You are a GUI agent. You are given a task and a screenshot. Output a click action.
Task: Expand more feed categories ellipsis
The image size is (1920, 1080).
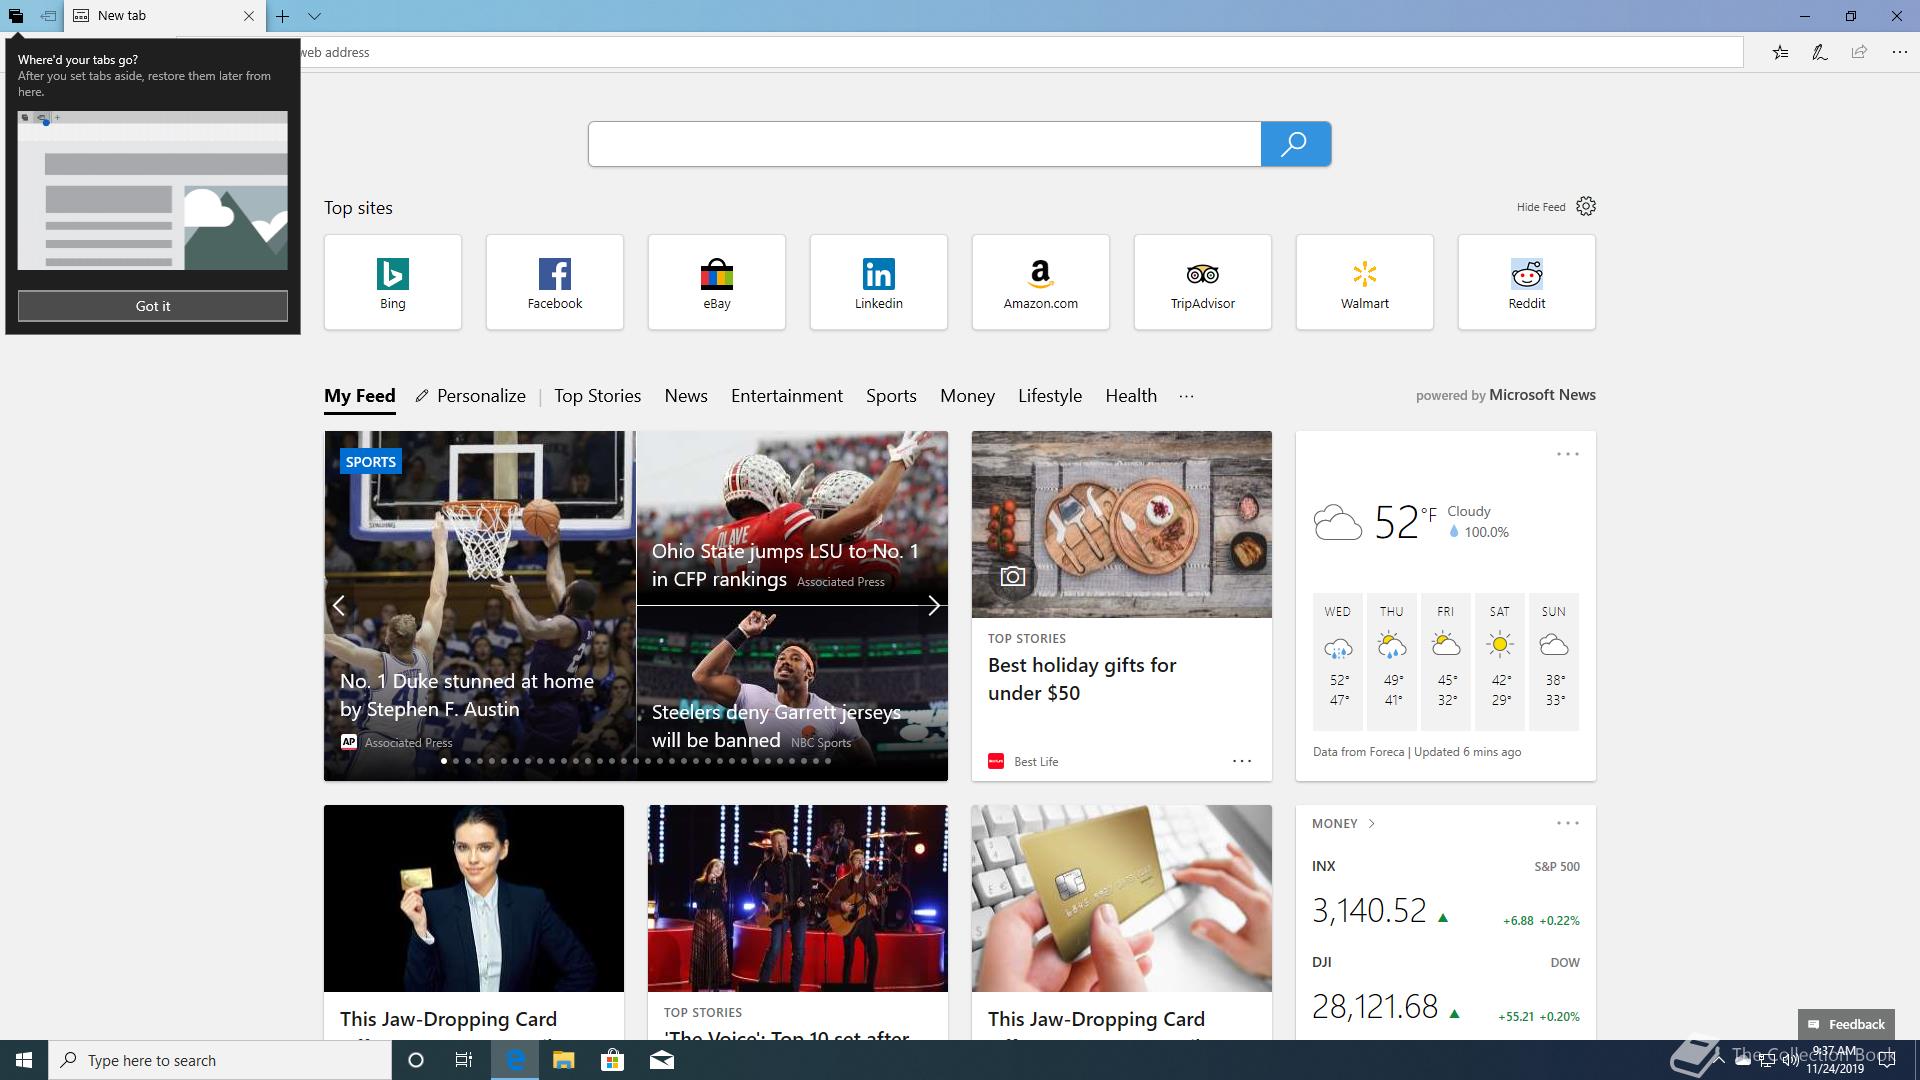(1186, 396)
